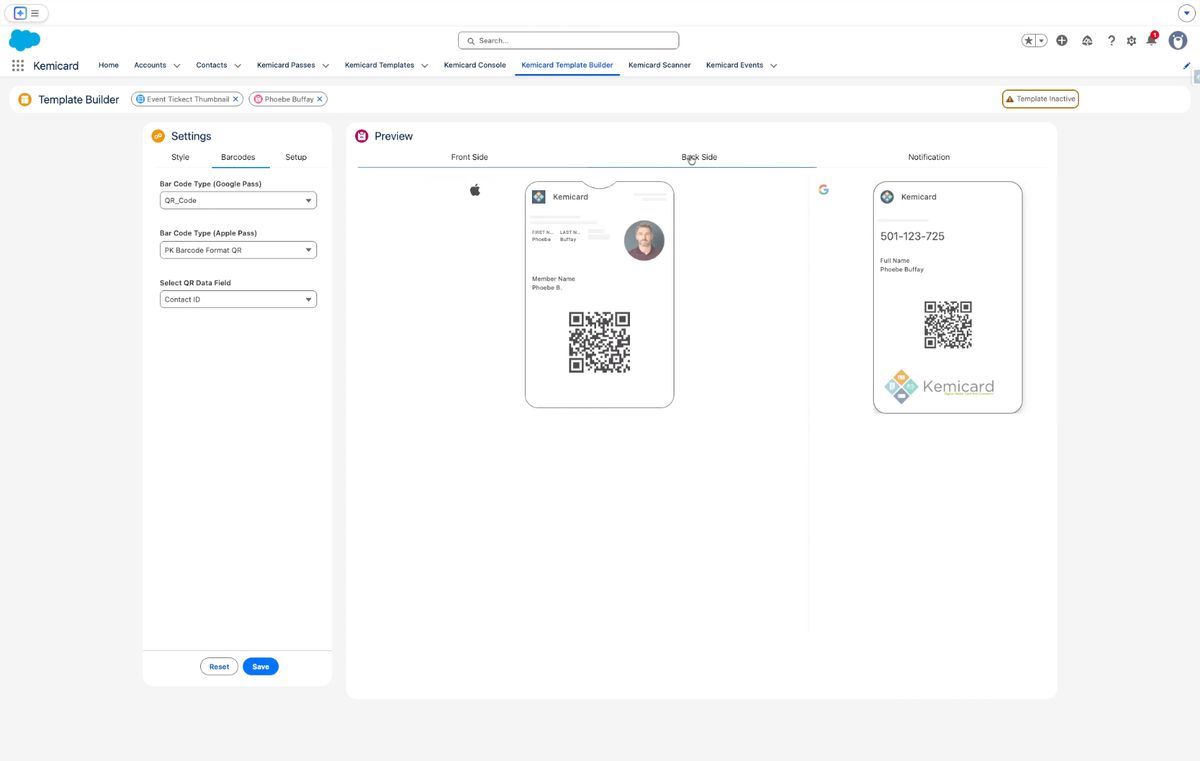Viewport: 1200px width, 761px height.
Task: Click the Save button
Action: (x=261, y=667)
